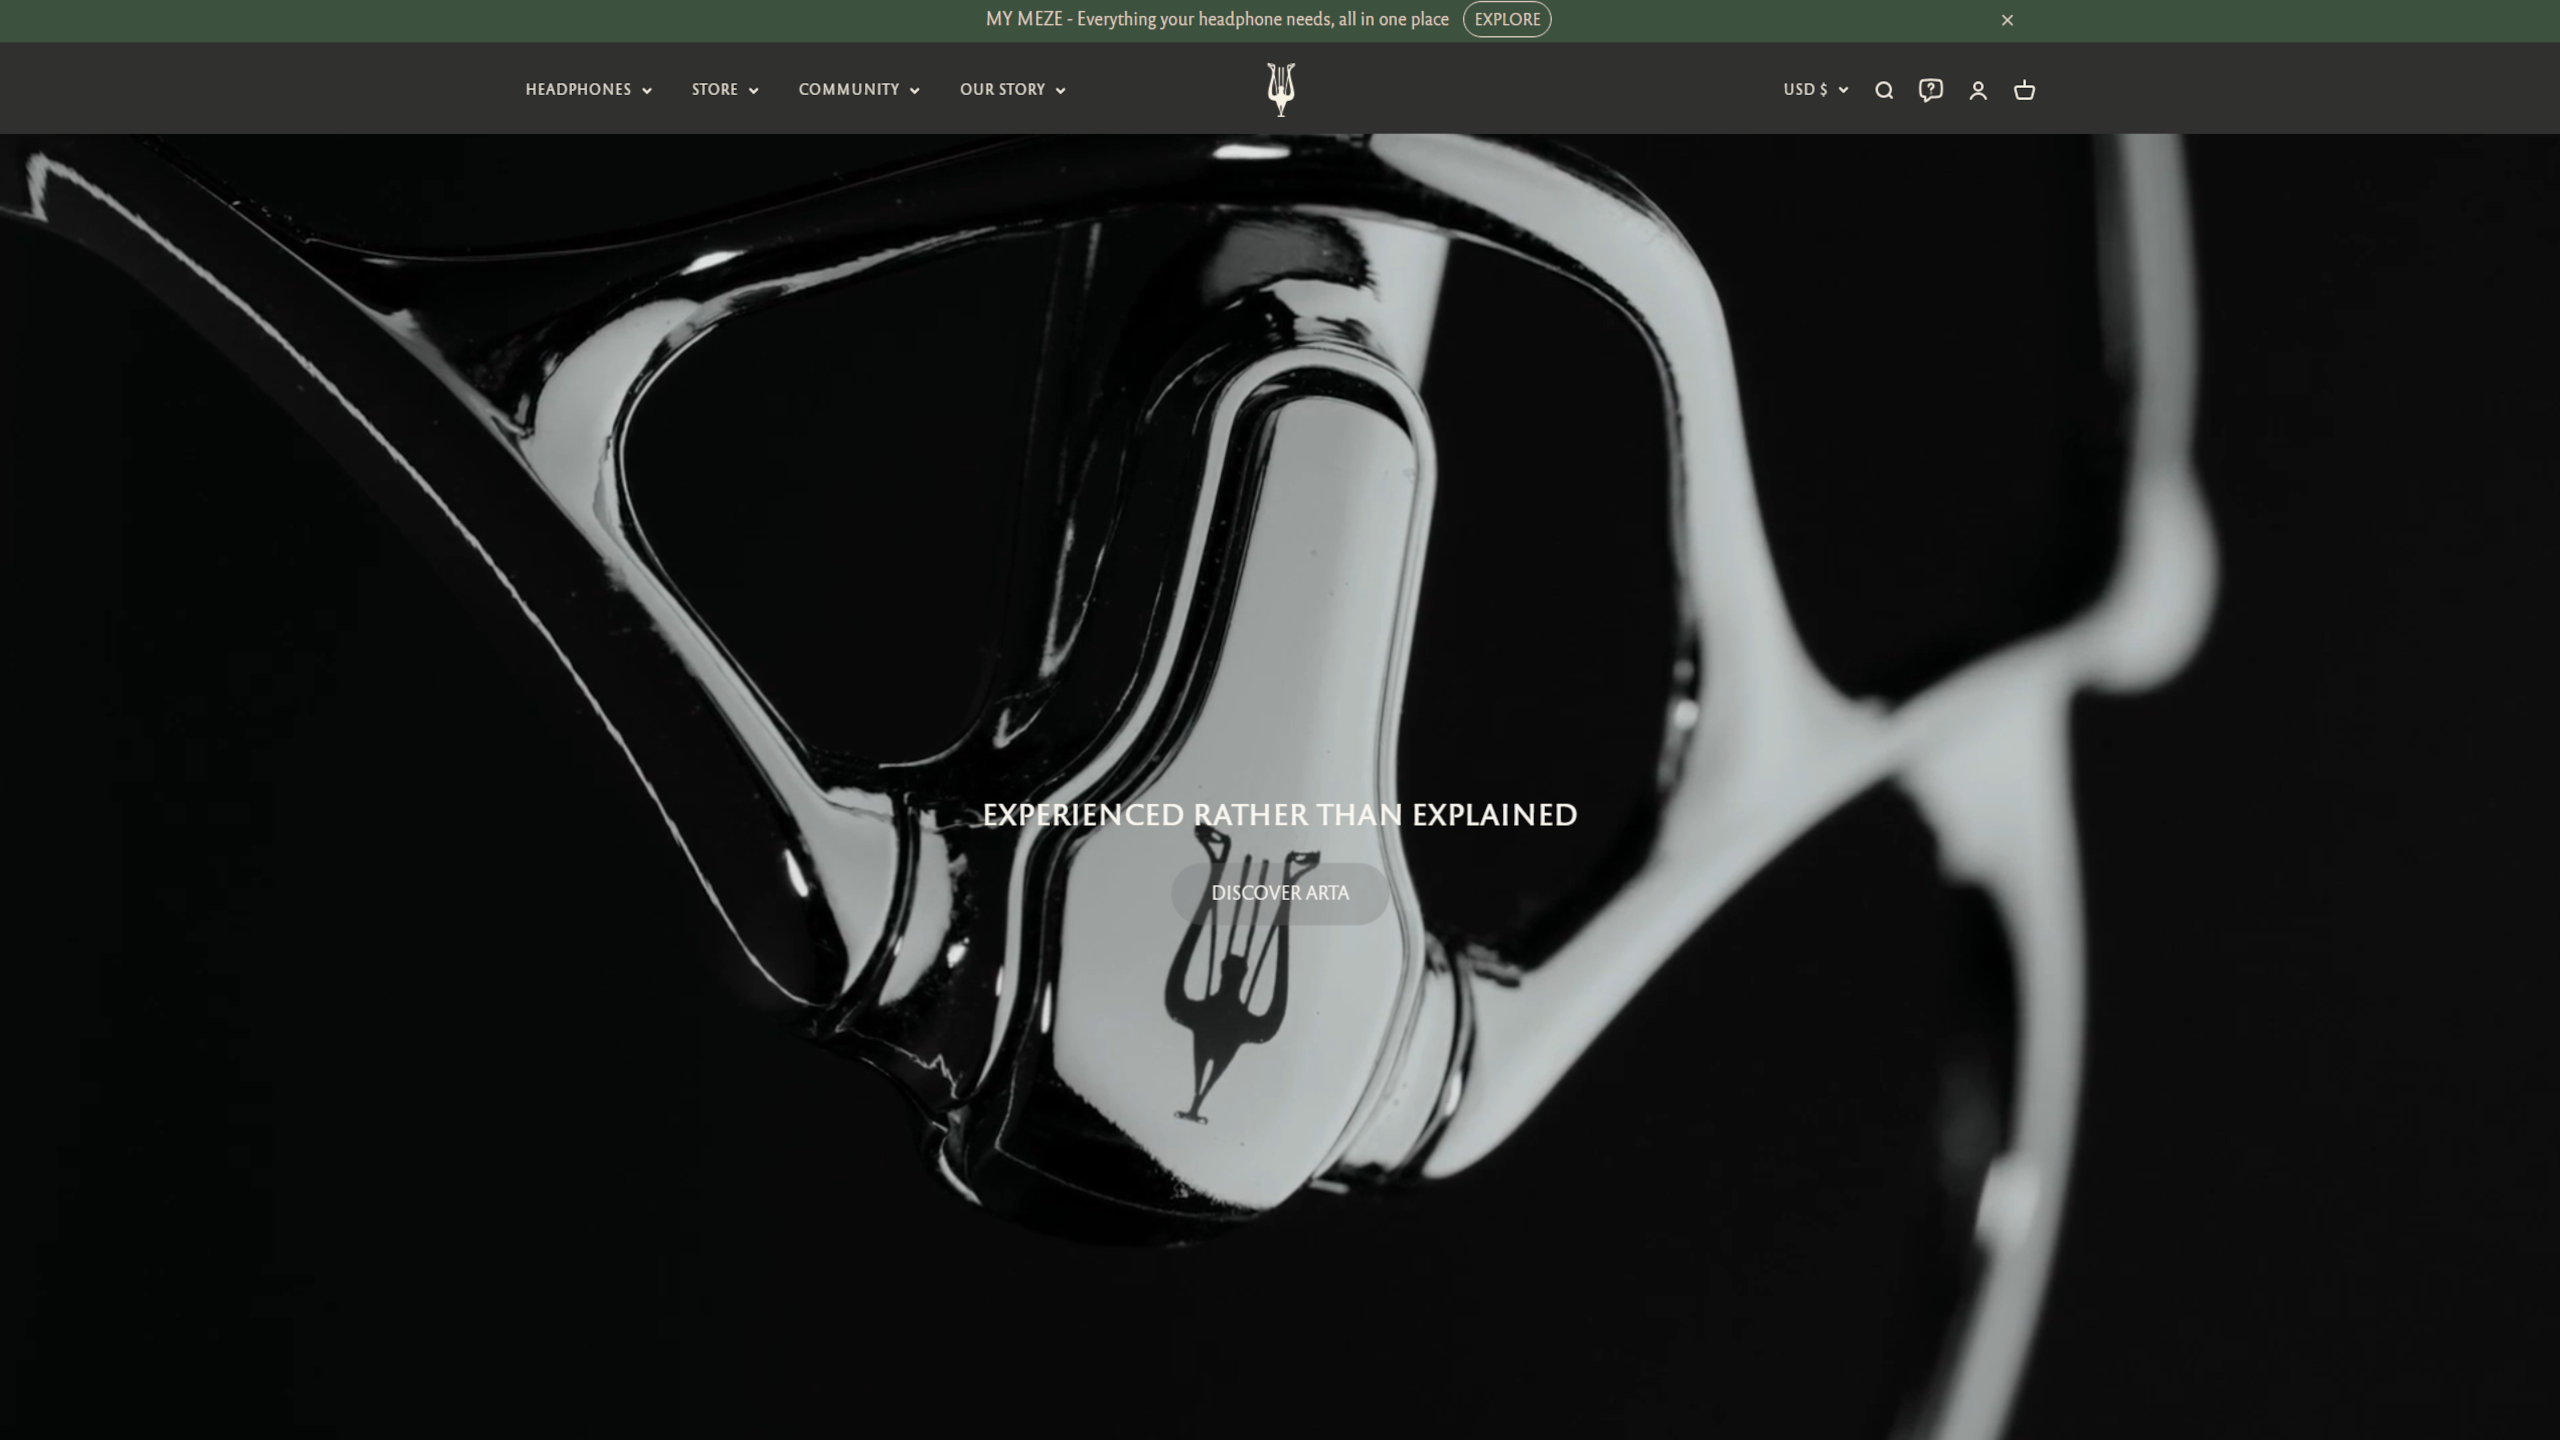2560x1440 pixels.
Task: Open the USD $ currency selector
Action: pos(1816,90)
